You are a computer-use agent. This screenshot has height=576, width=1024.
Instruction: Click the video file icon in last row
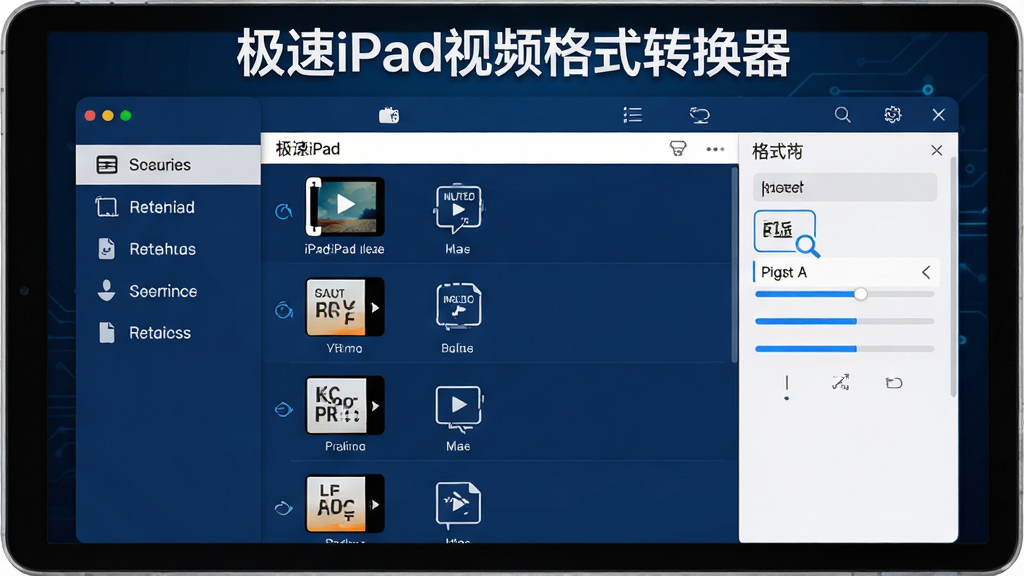pos(458,505)
